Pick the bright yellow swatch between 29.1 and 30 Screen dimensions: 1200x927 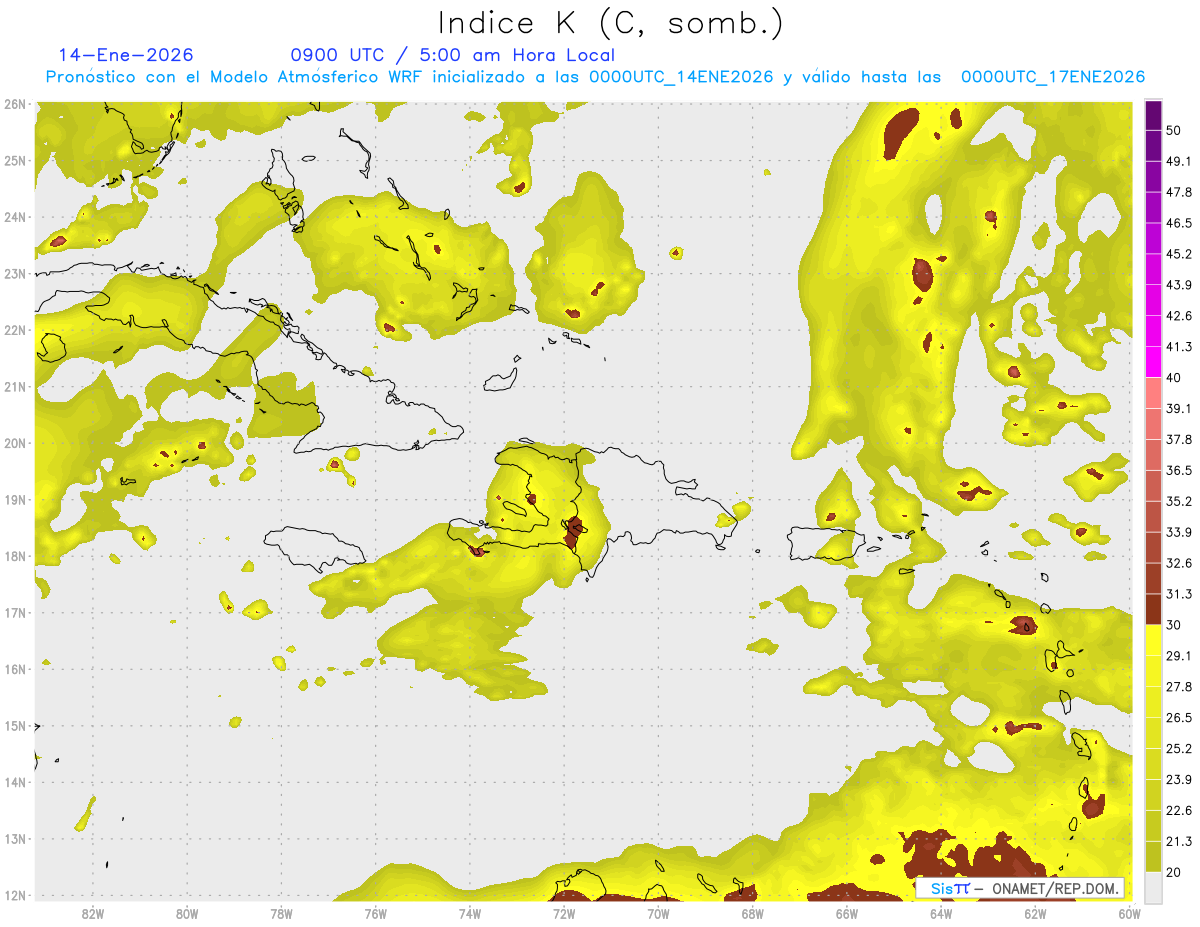pos(1154,640)
